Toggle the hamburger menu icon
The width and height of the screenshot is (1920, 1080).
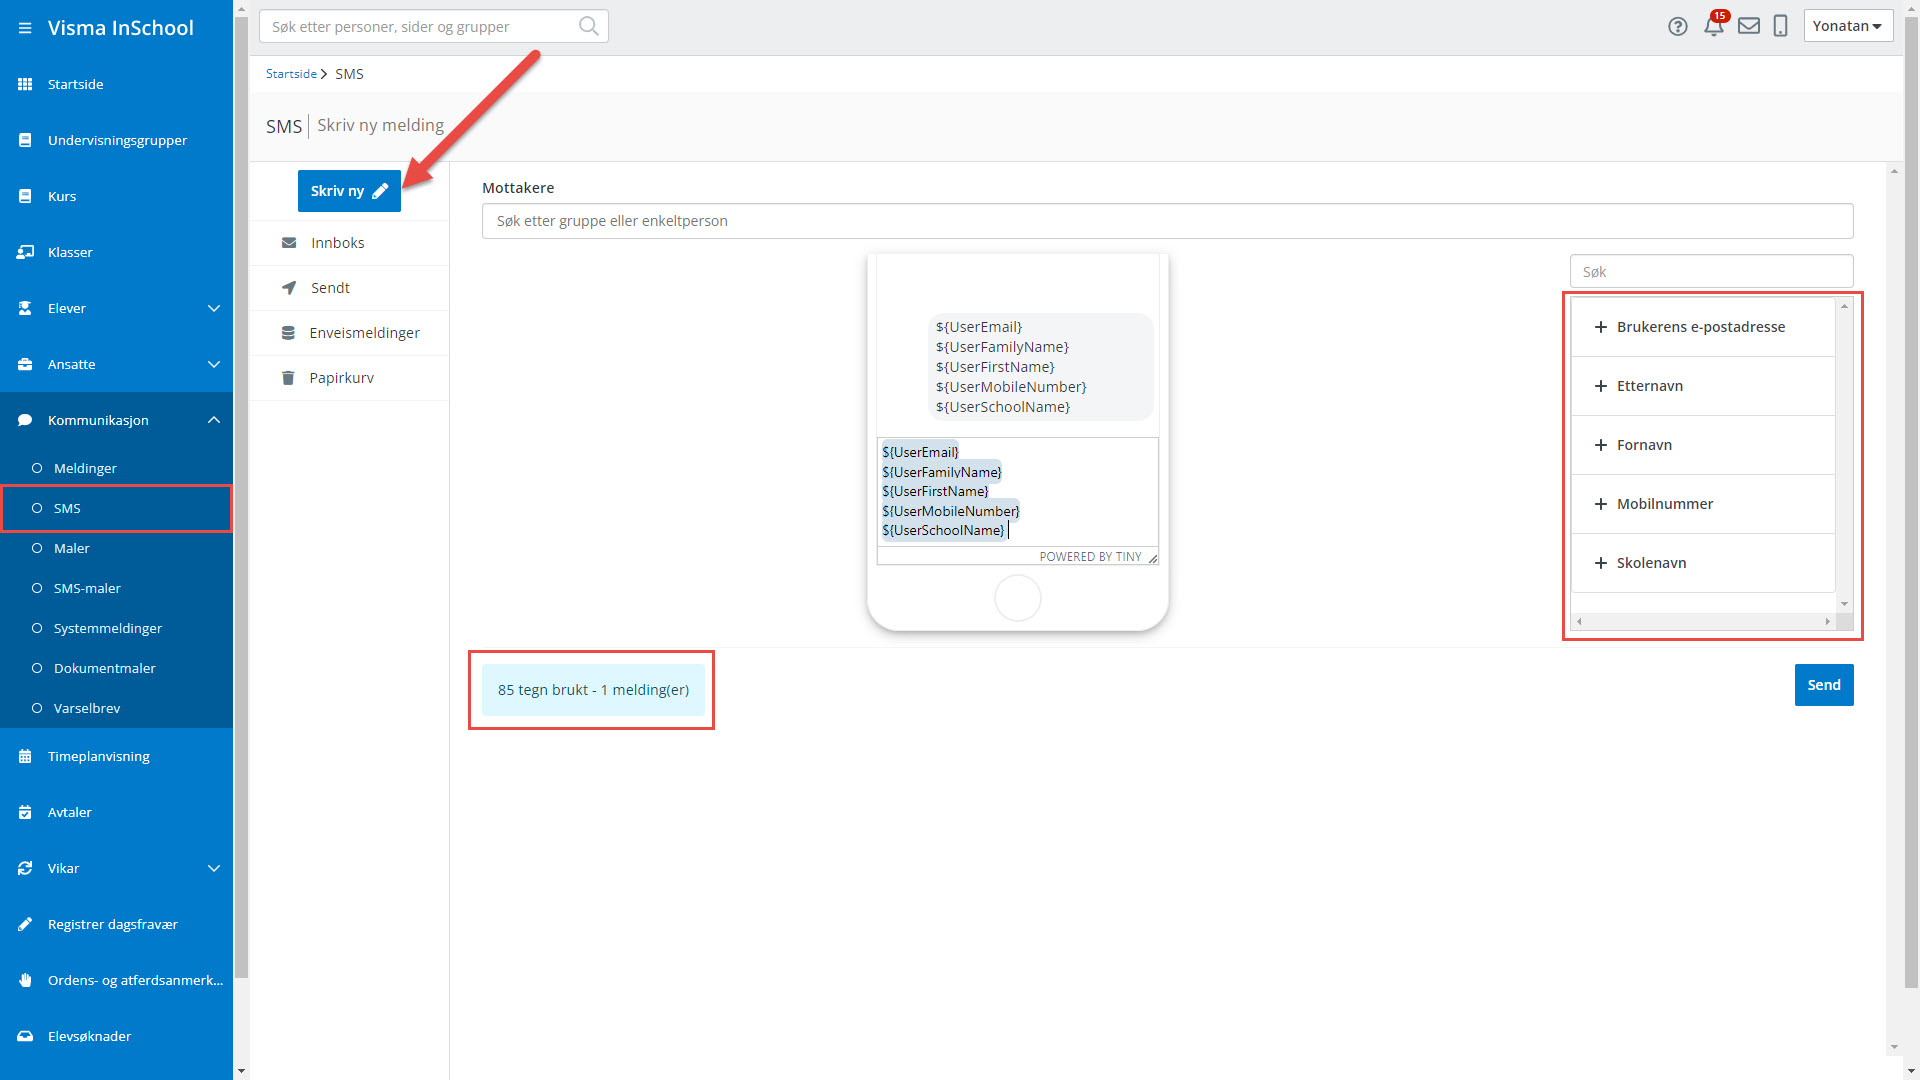(x=25, y=28)
